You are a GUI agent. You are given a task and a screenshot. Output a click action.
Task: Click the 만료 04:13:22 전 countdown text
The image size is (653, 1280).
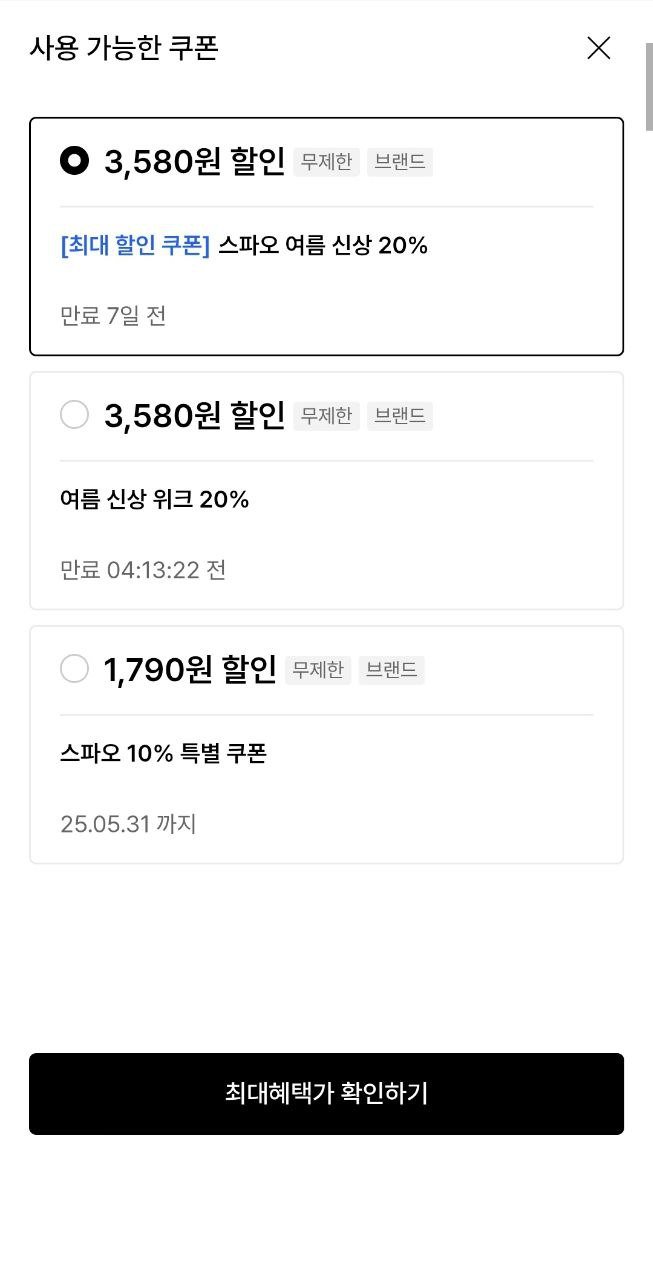click(x=143, y=570)
